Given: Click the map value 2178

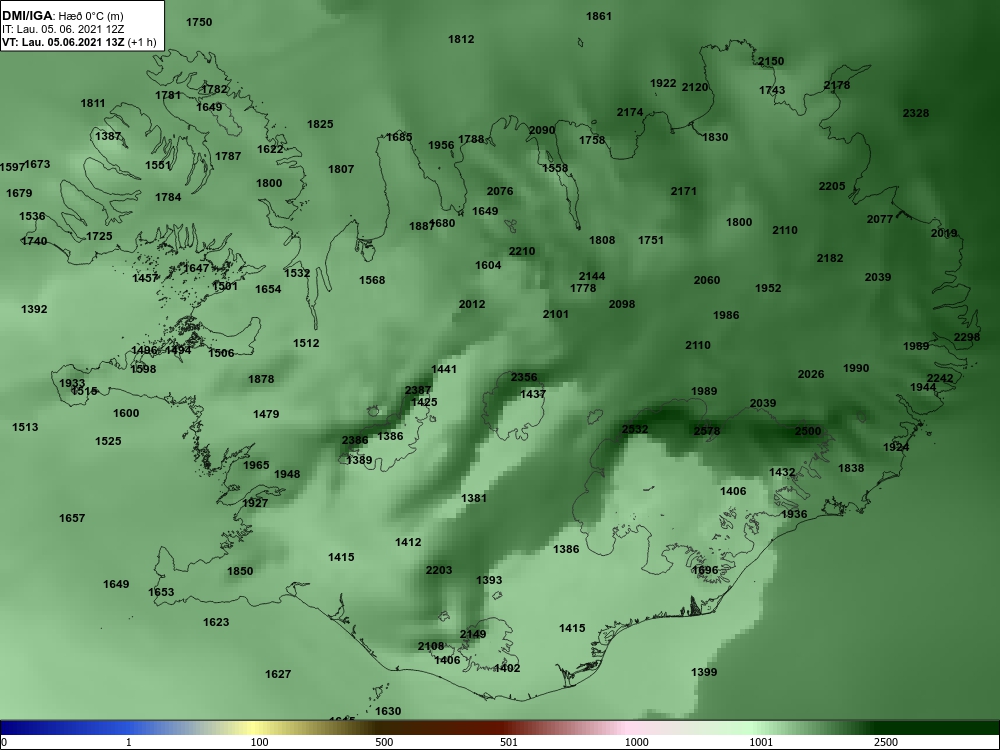Looking at the screenshot, I should [837, 85].
